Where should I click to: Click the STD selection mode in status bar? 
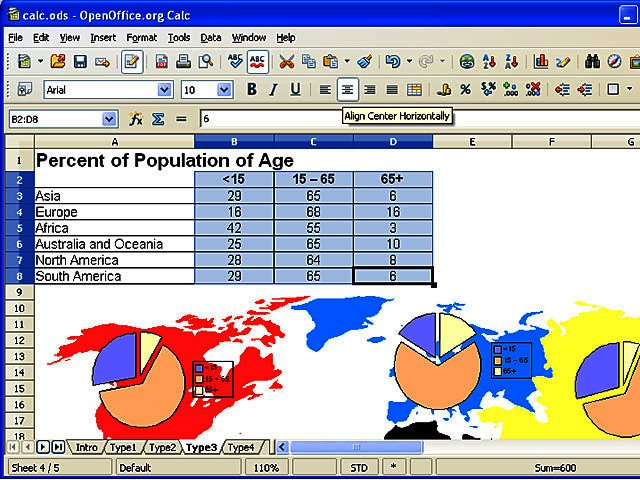click(358, 467)
